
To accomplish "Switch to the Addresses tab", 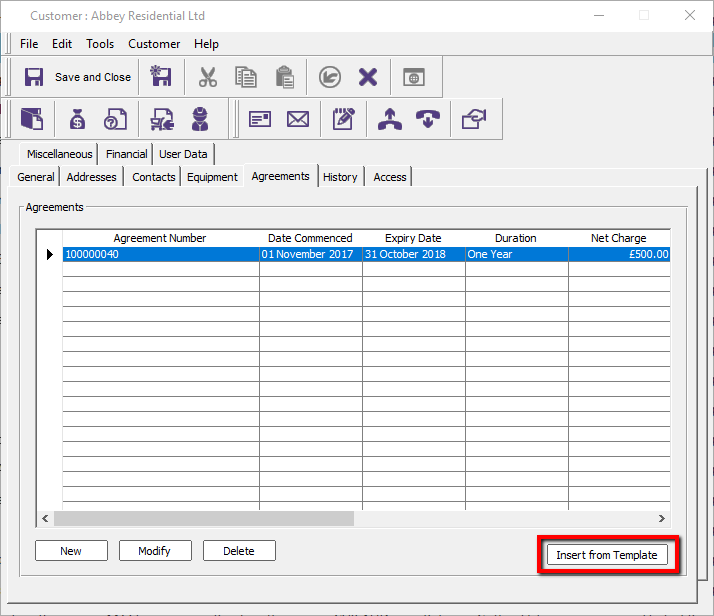I will coord(92,177).
